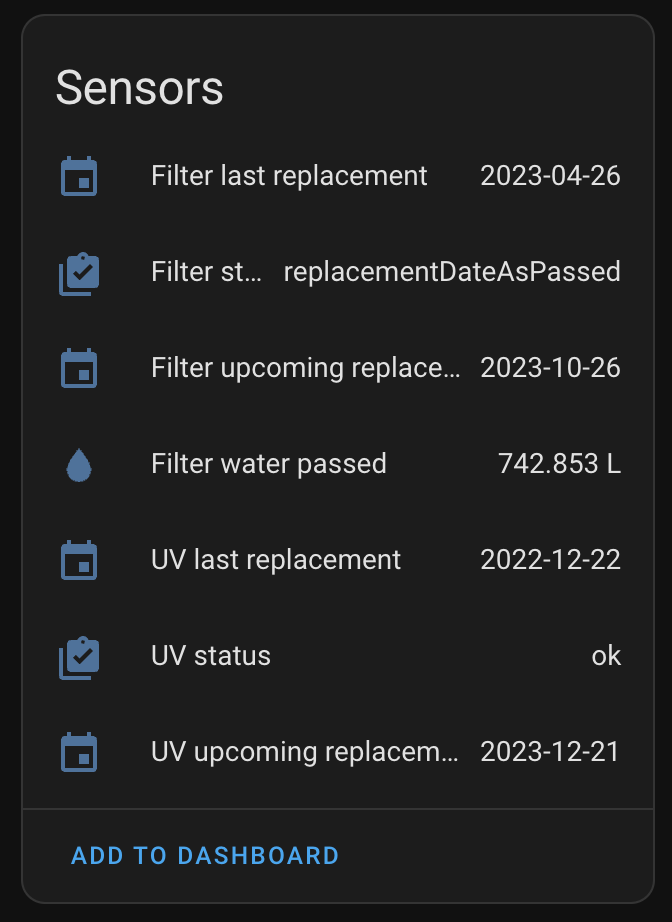This screenshot has height=922, width=672.
Task: Select the clipboard-check icon for Filter status
Action: 79,271
